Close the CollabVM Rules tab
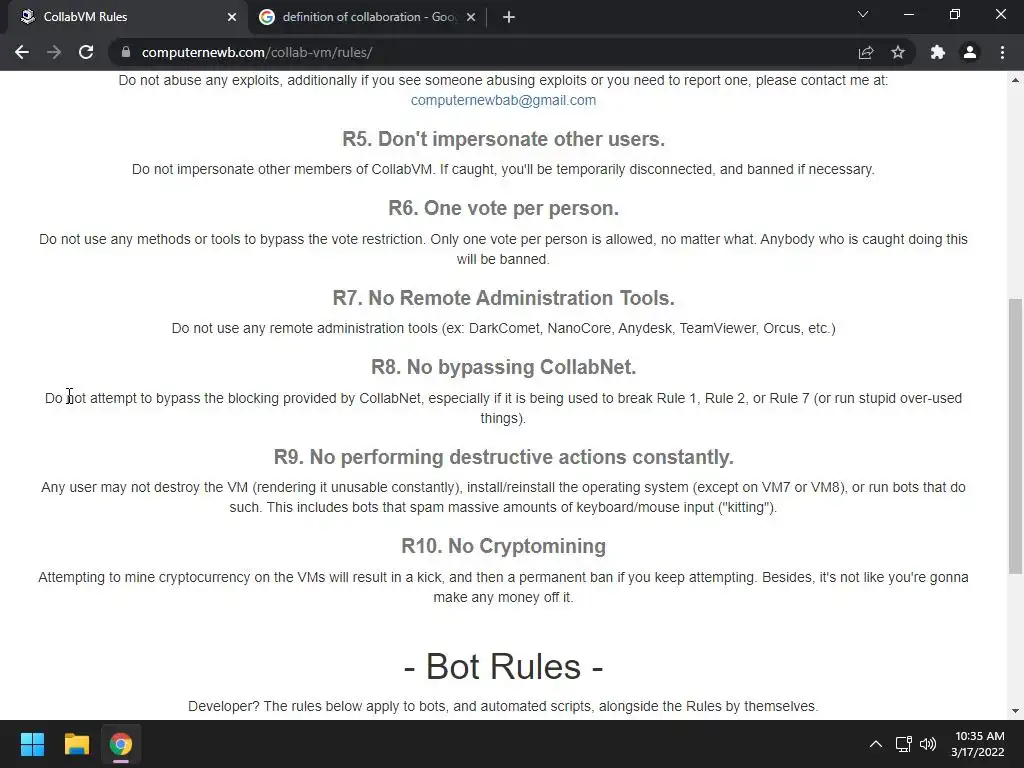This screenshot has height=768, width=1024. [x=232, y=17]
